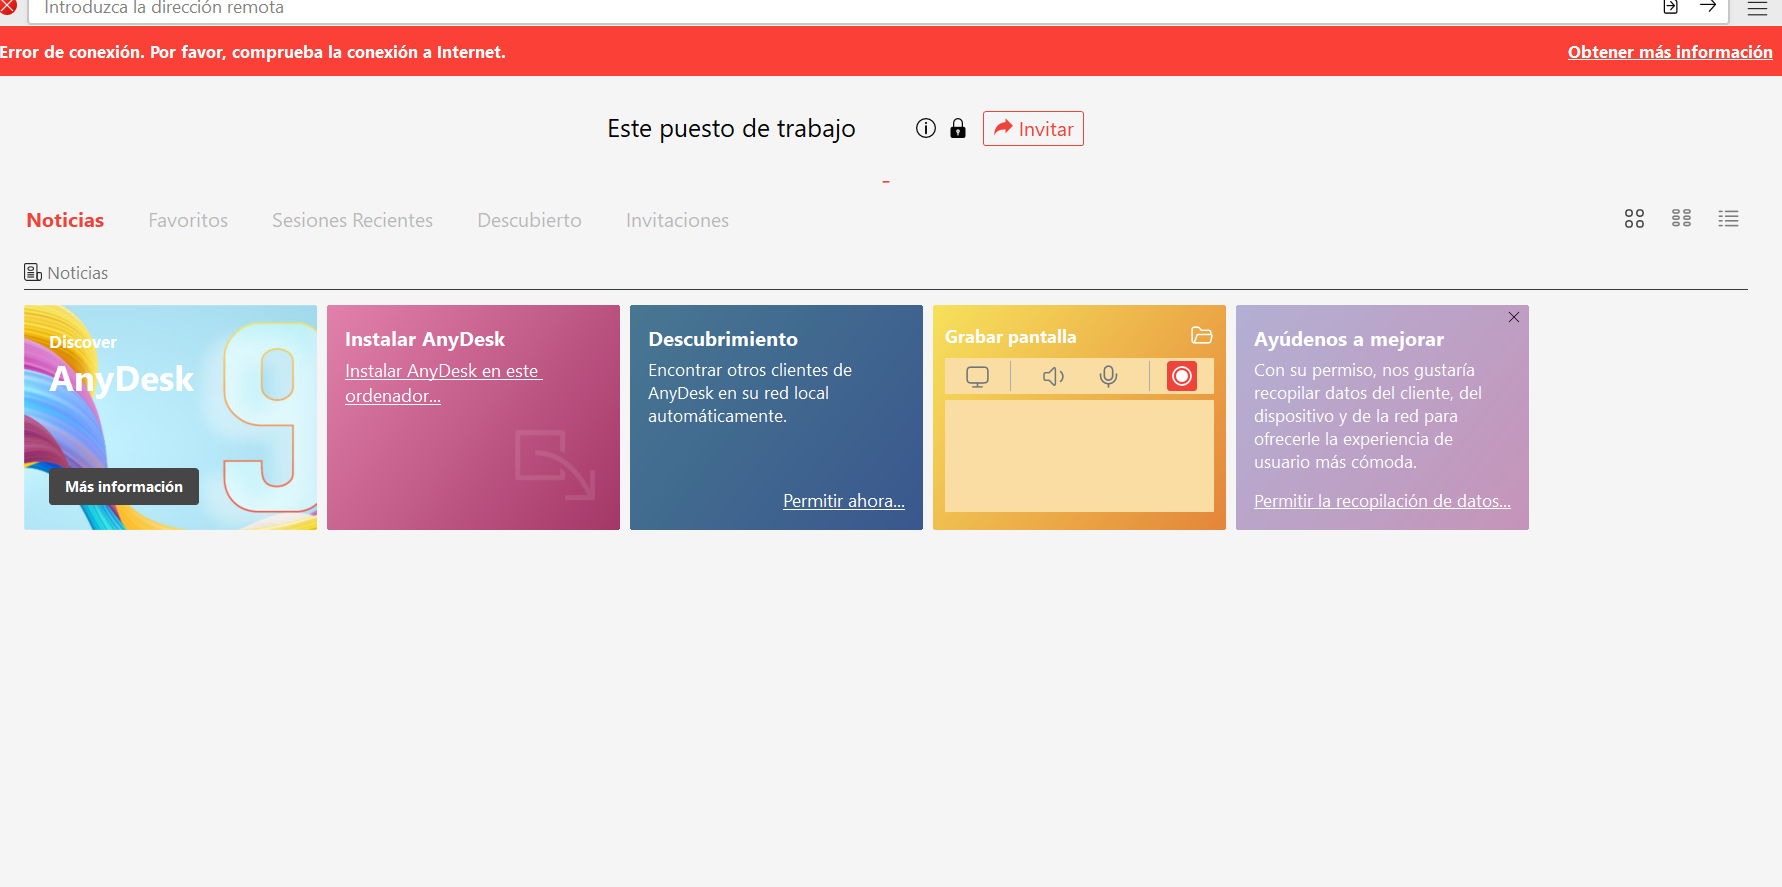The width and height of the screenshot is (1782, 887).
Task: Switch to large tiles view
Action: pyautogui.click(x=1634, y=219)
